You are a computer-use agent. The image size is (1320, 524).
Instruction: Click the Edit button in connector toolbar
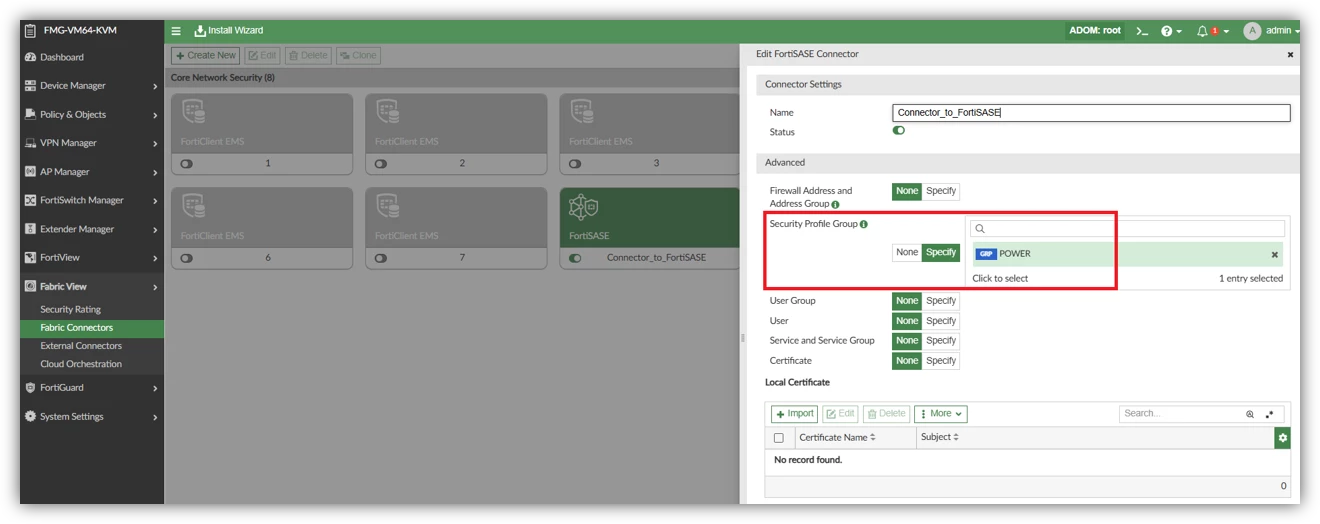tap(263, 56)
